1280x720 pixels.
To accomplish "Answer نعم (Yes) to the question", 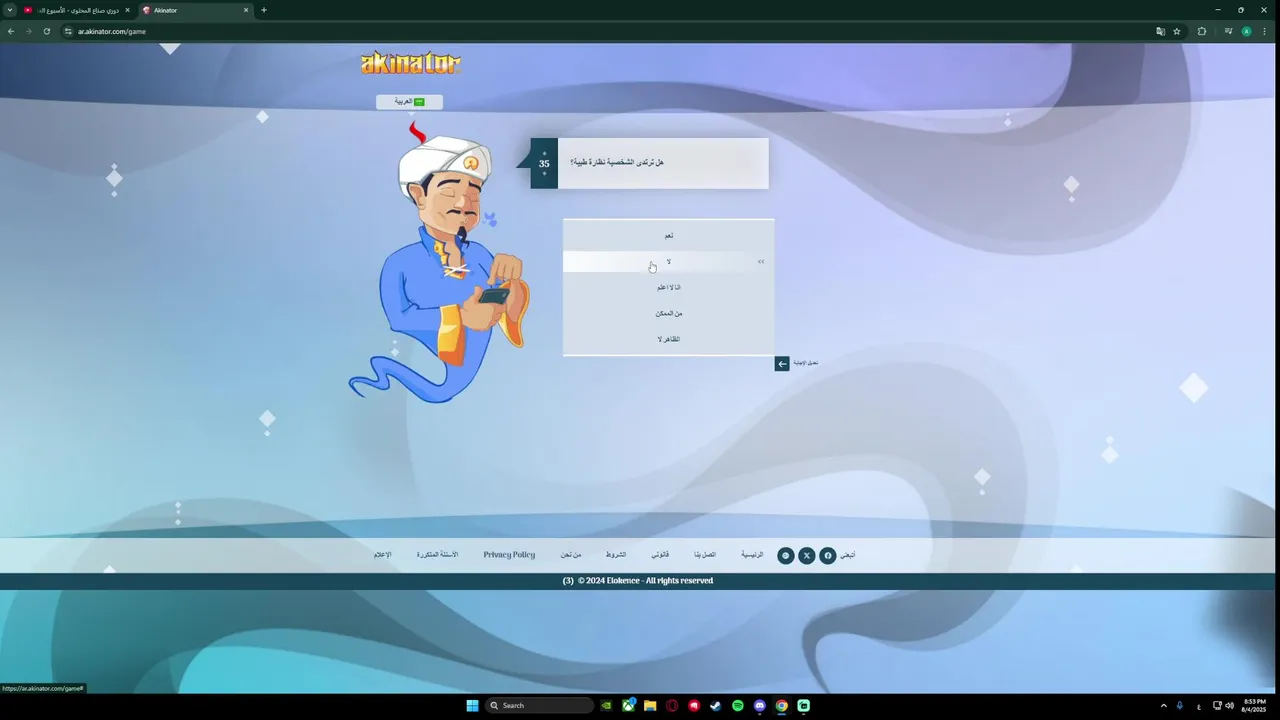I will [669, 235].
